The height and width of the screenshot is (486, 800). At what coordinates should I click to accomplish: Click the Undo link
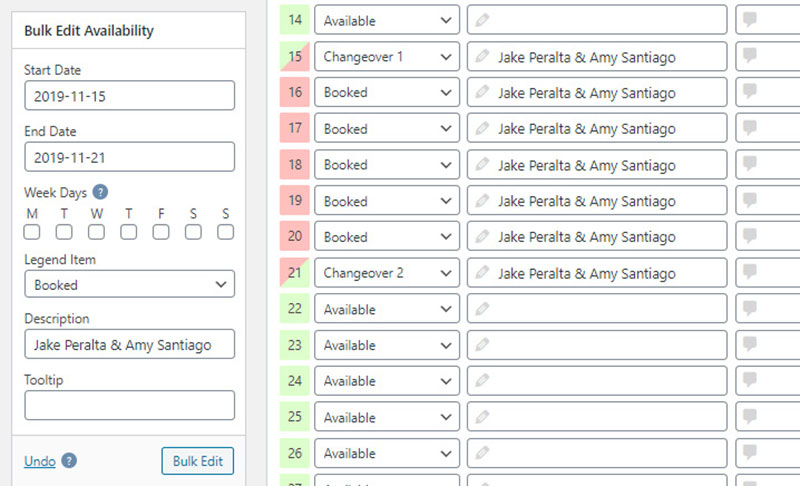pos(40,461)
